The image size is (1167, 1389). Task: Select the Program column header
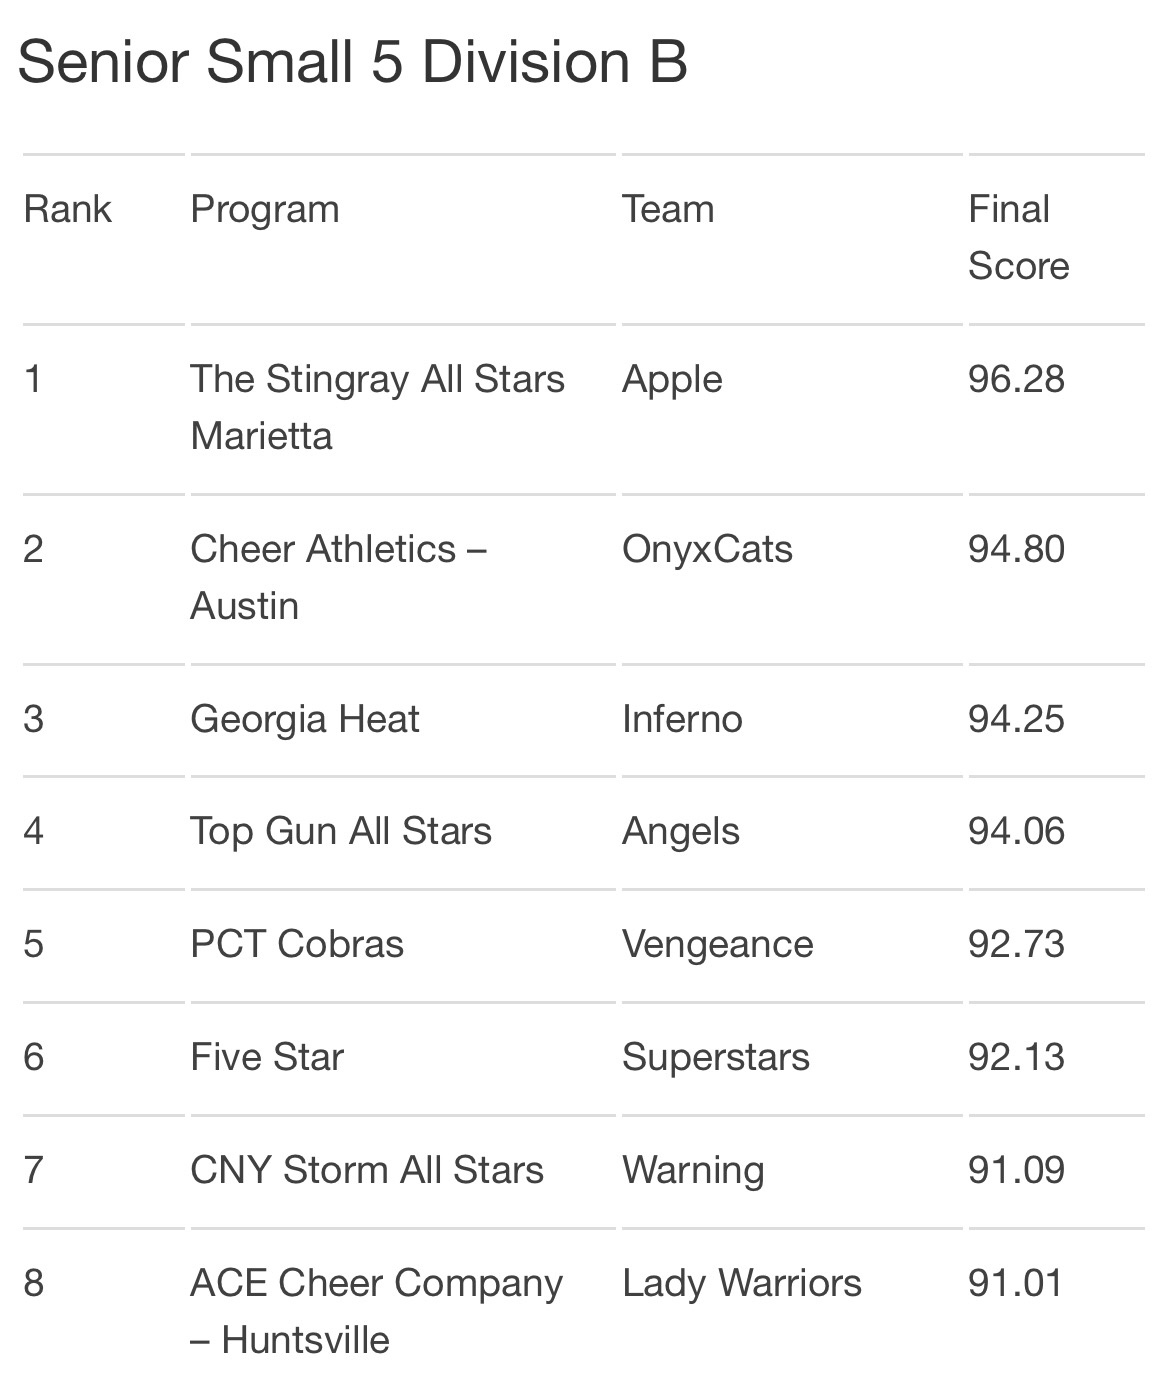(x=265, y=210)
